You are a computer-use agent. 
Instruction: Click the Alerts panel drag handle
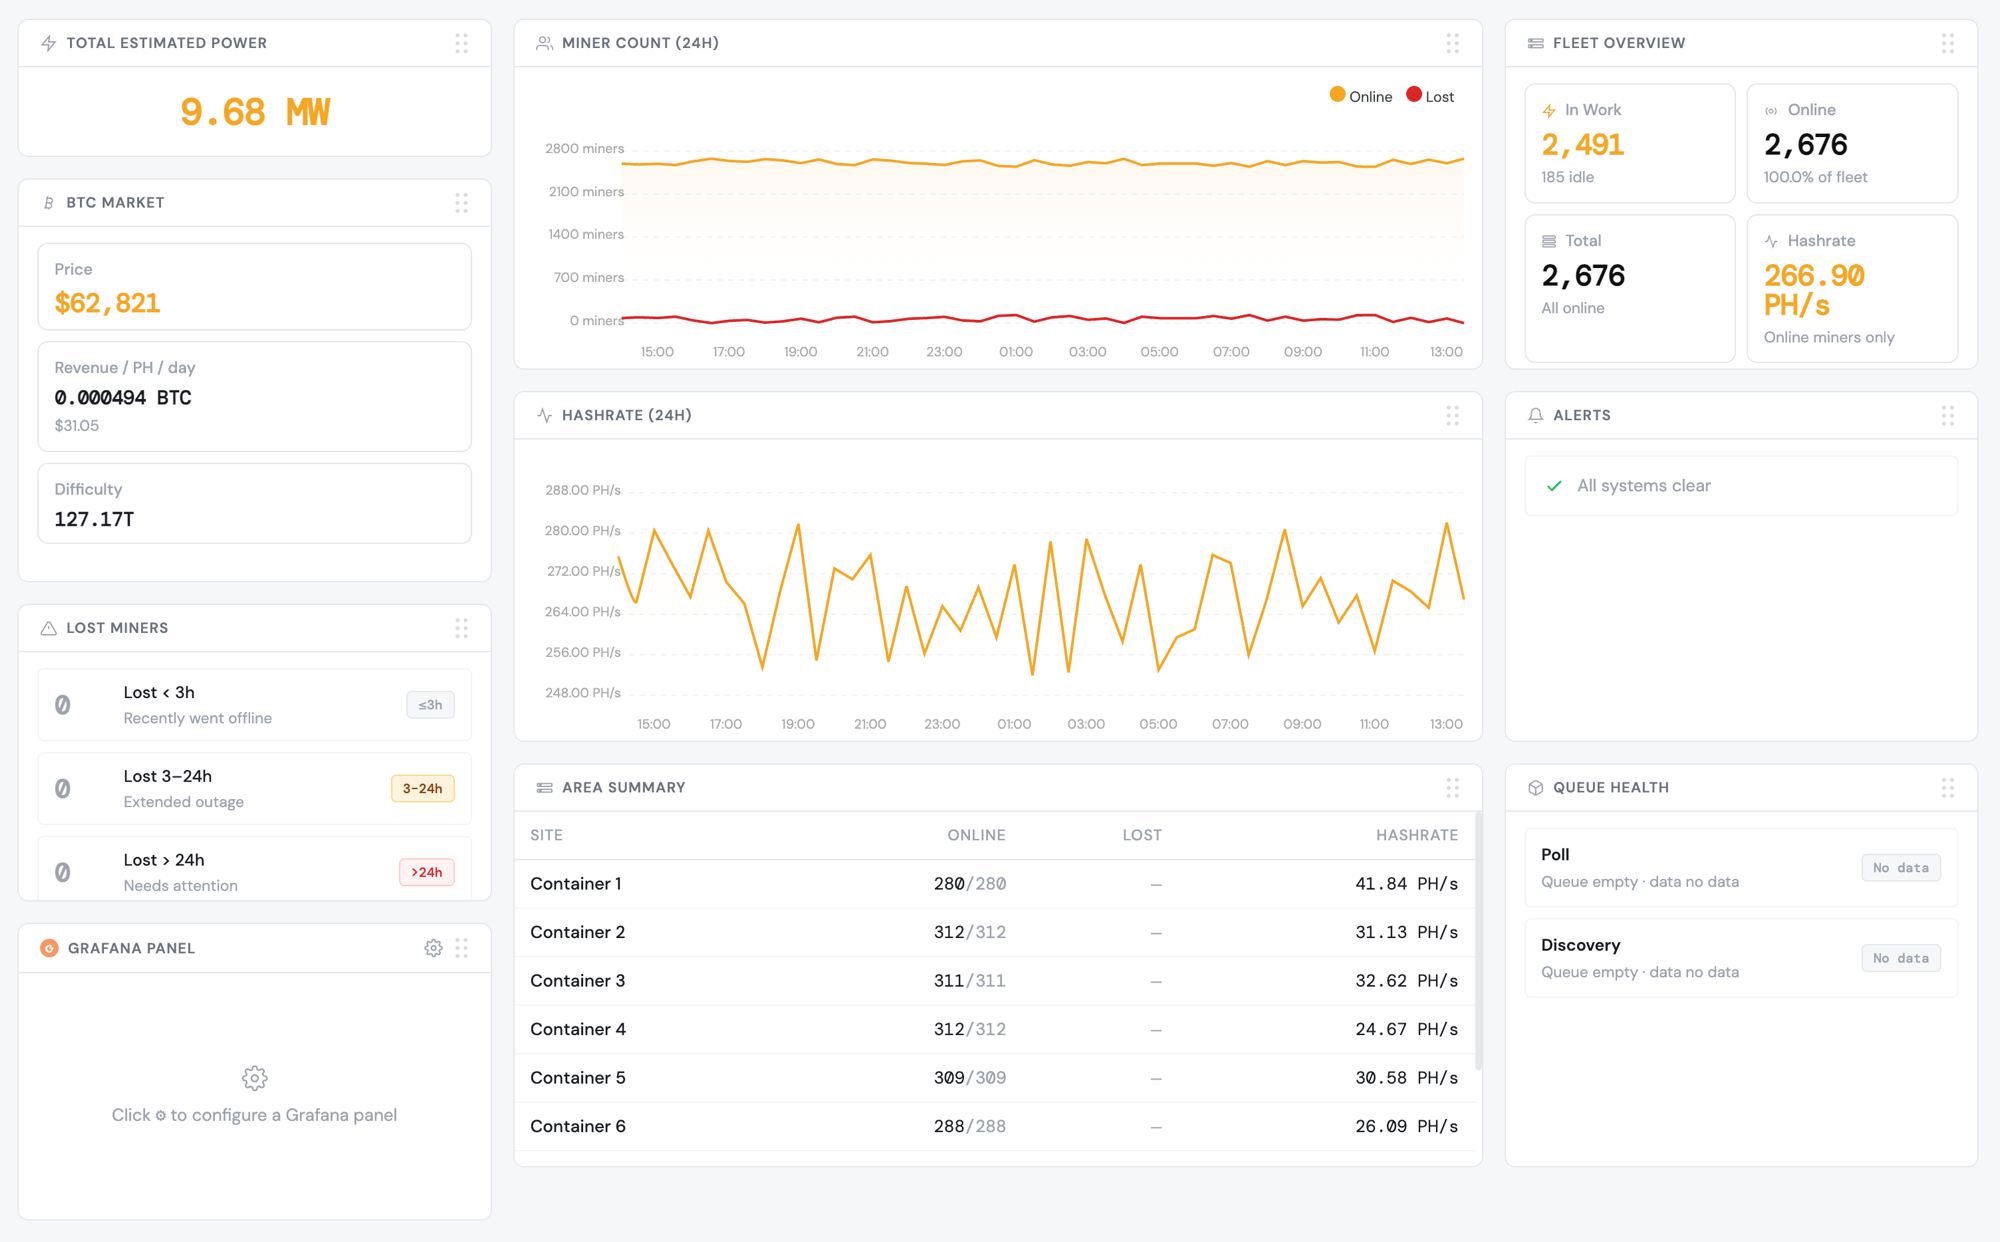(x=1947, y=415)
